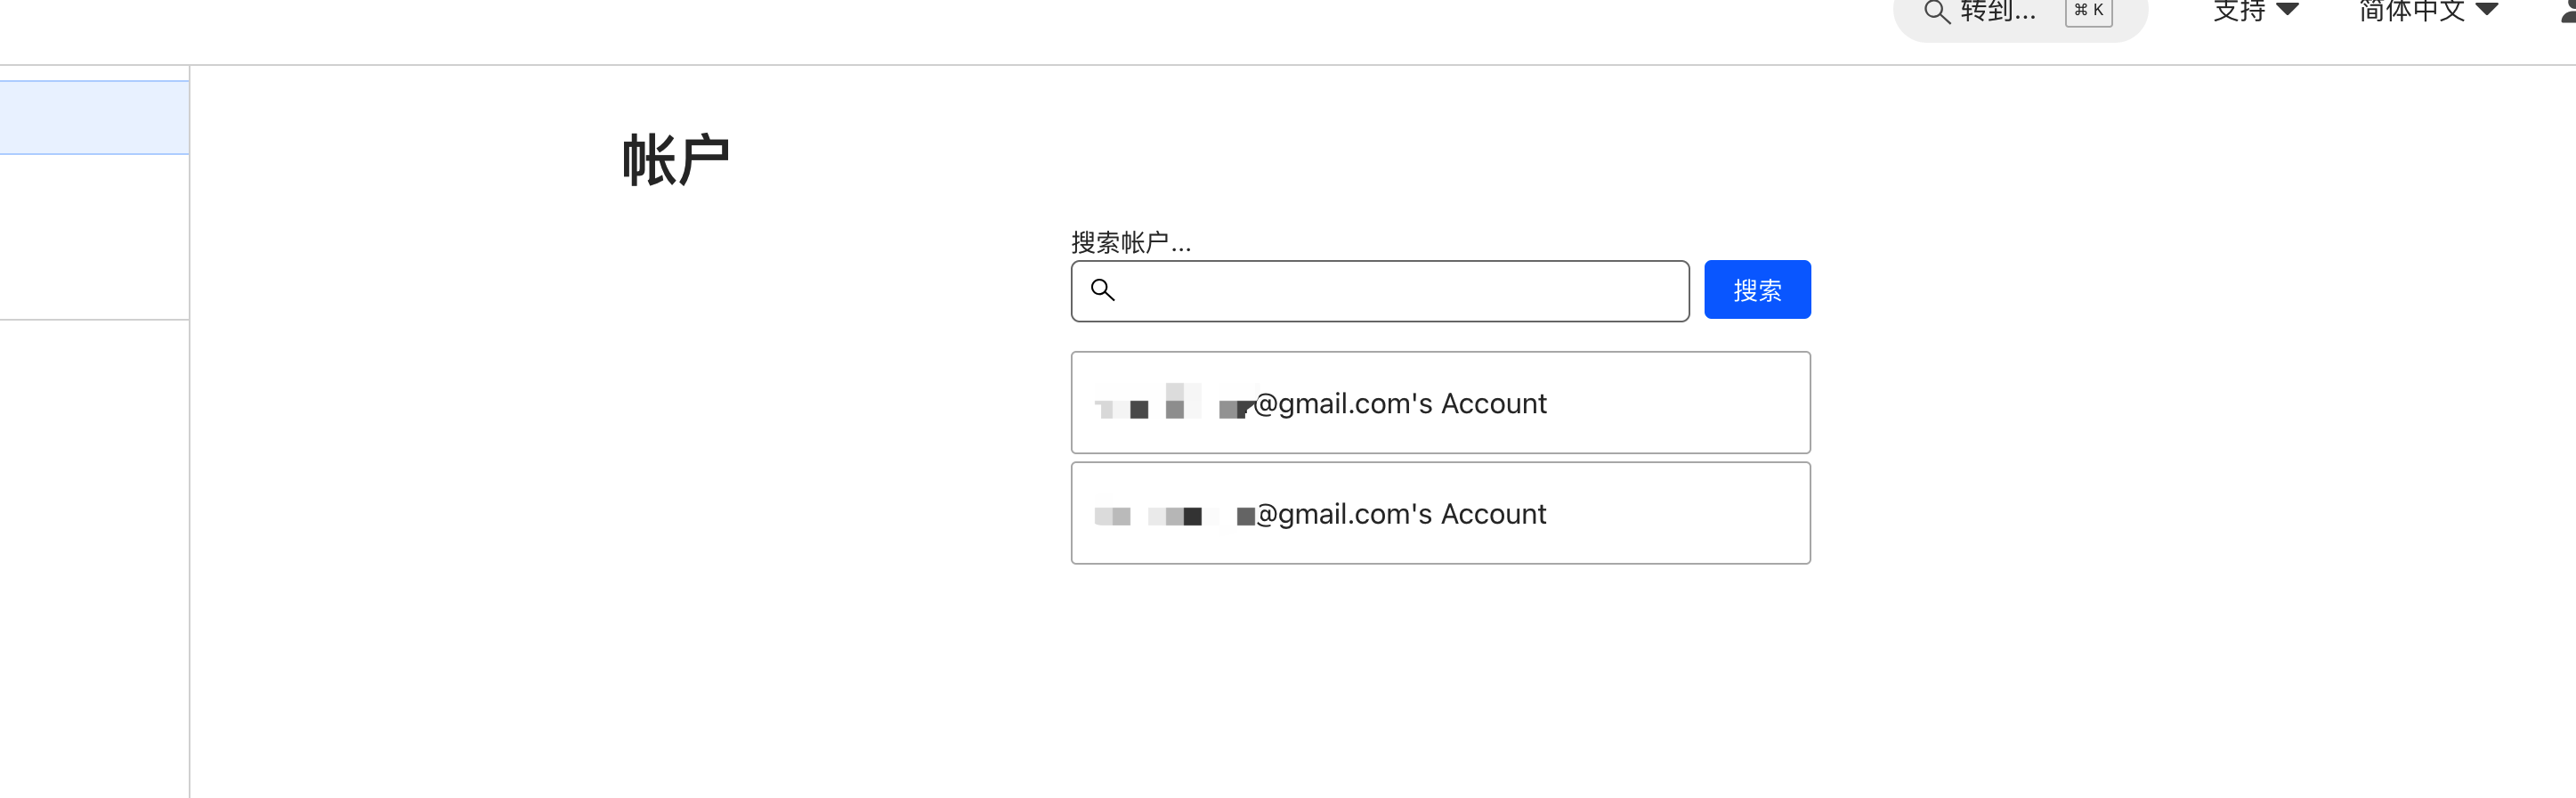Open the 支持 dropdown menu
Viewport: 2576px width, 798px height.
(x=2240, y=11)
